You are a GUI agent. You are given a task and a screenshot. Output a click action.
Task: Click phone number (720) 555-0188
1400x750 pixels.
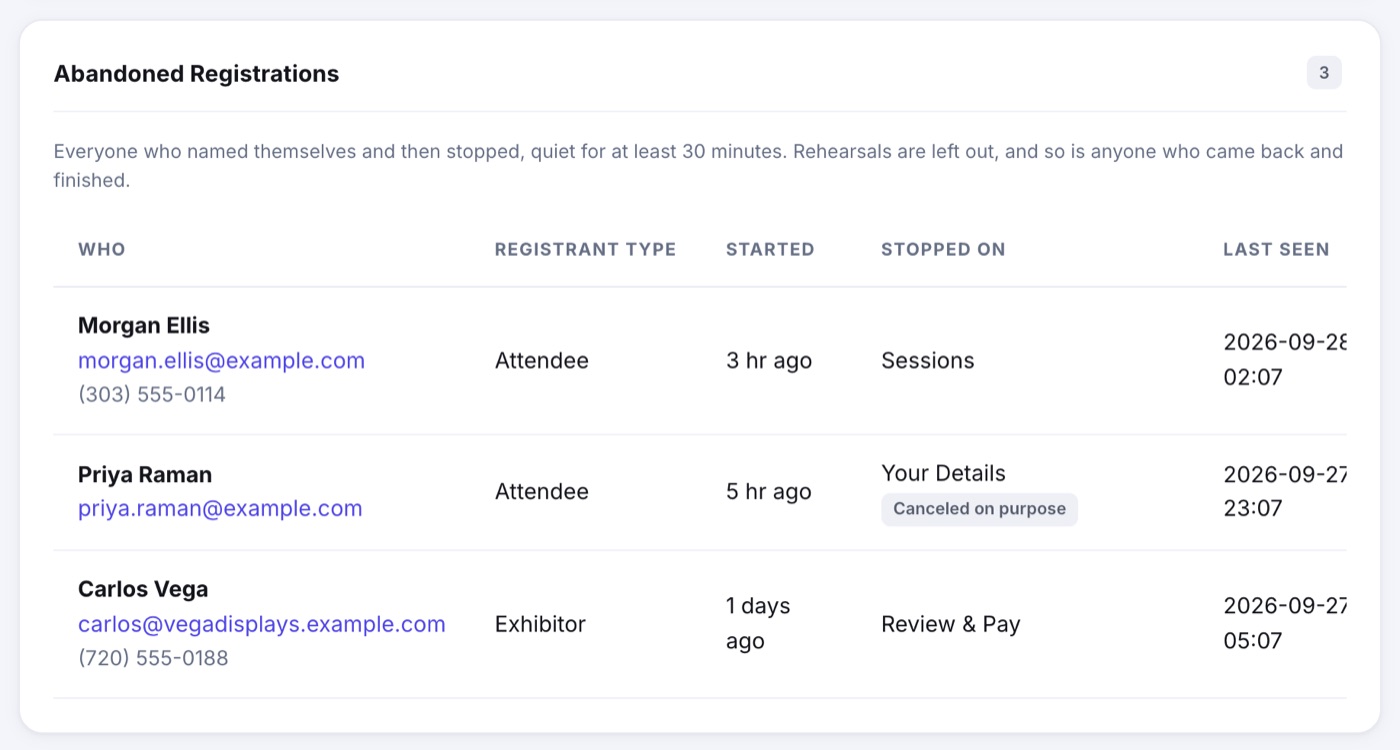(x=153, y=658)
